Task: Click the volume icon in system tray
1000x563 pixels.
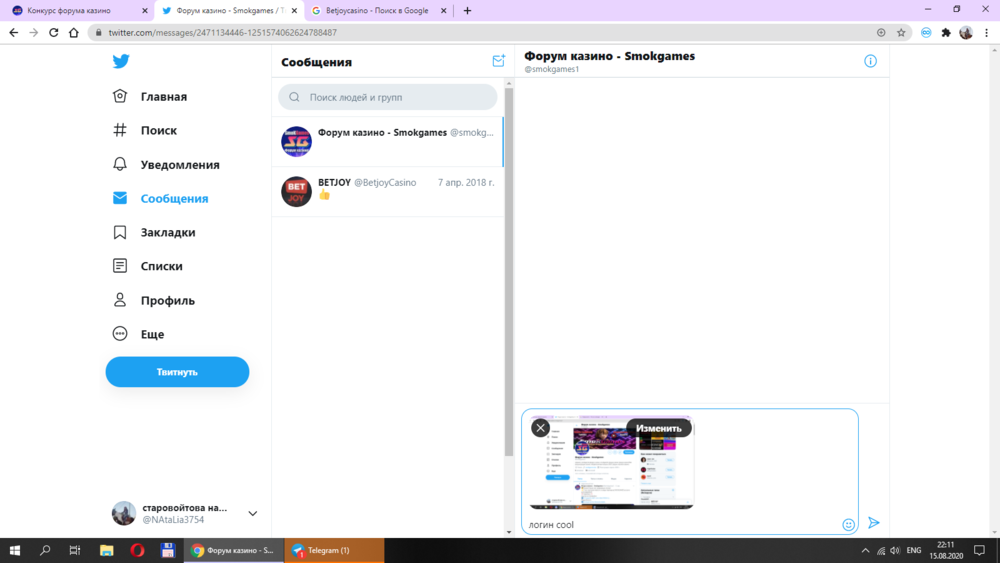Action: click(x=895, y=550)
